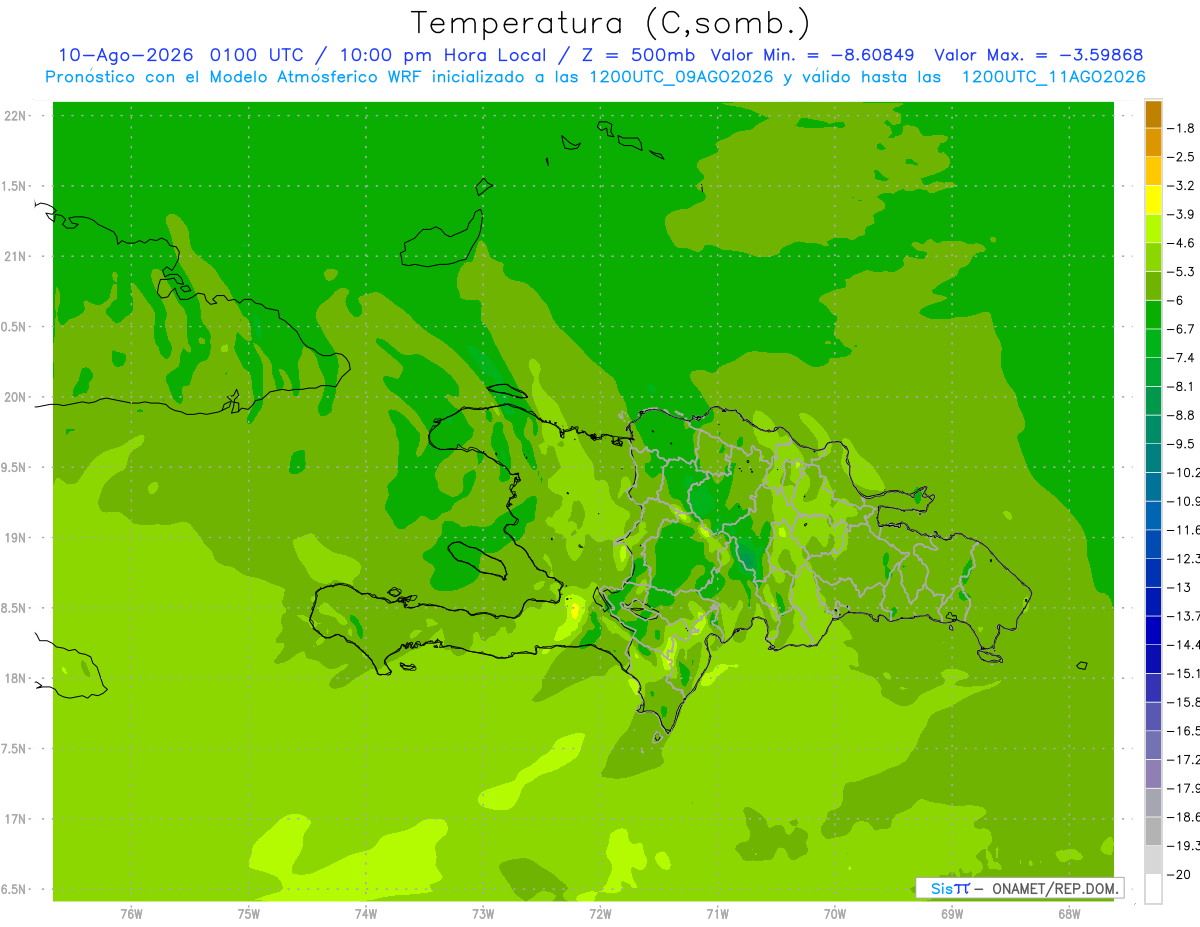Click the latitude label '17N'
Screen dimensions: 1200x927
(17, 819)
